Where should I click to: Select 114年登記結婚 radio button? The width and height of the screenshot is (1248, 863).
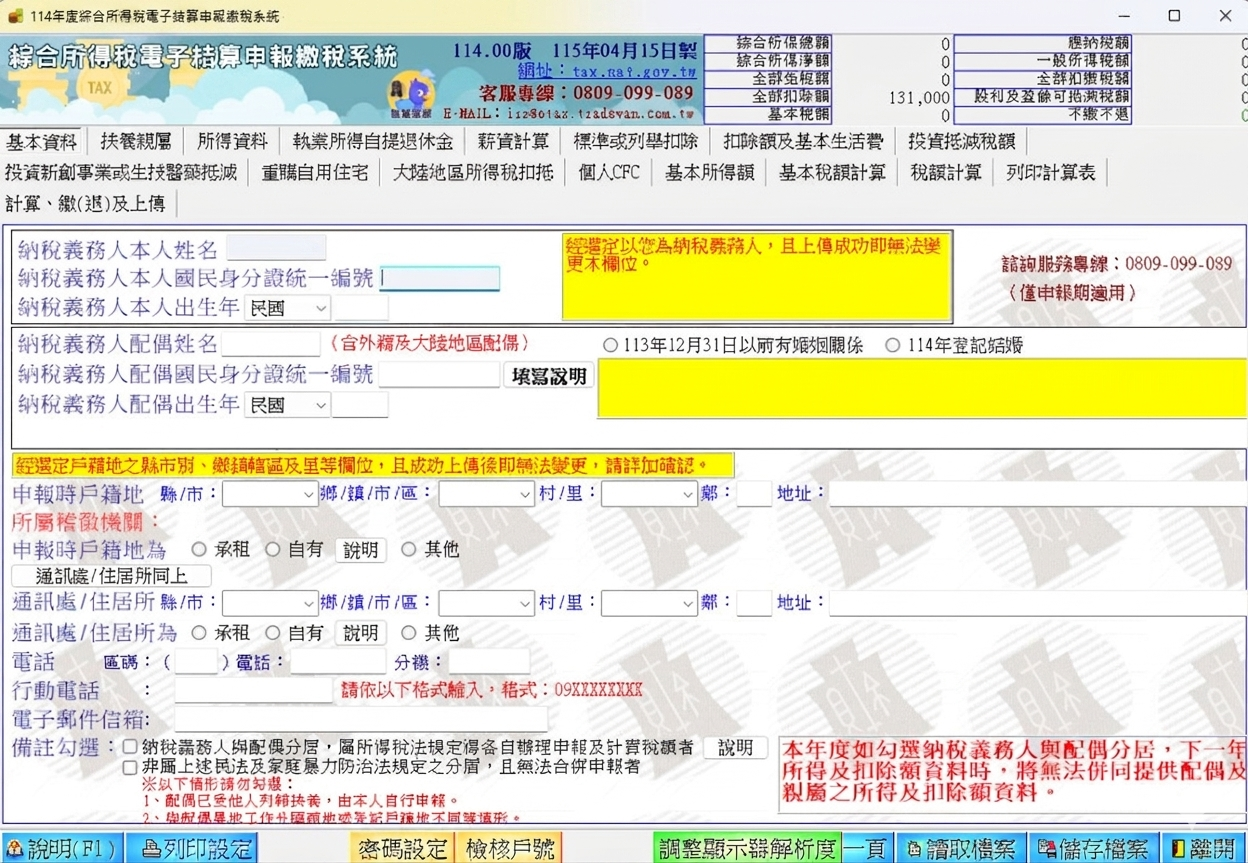pyautogui.click(x=893, y=345)
